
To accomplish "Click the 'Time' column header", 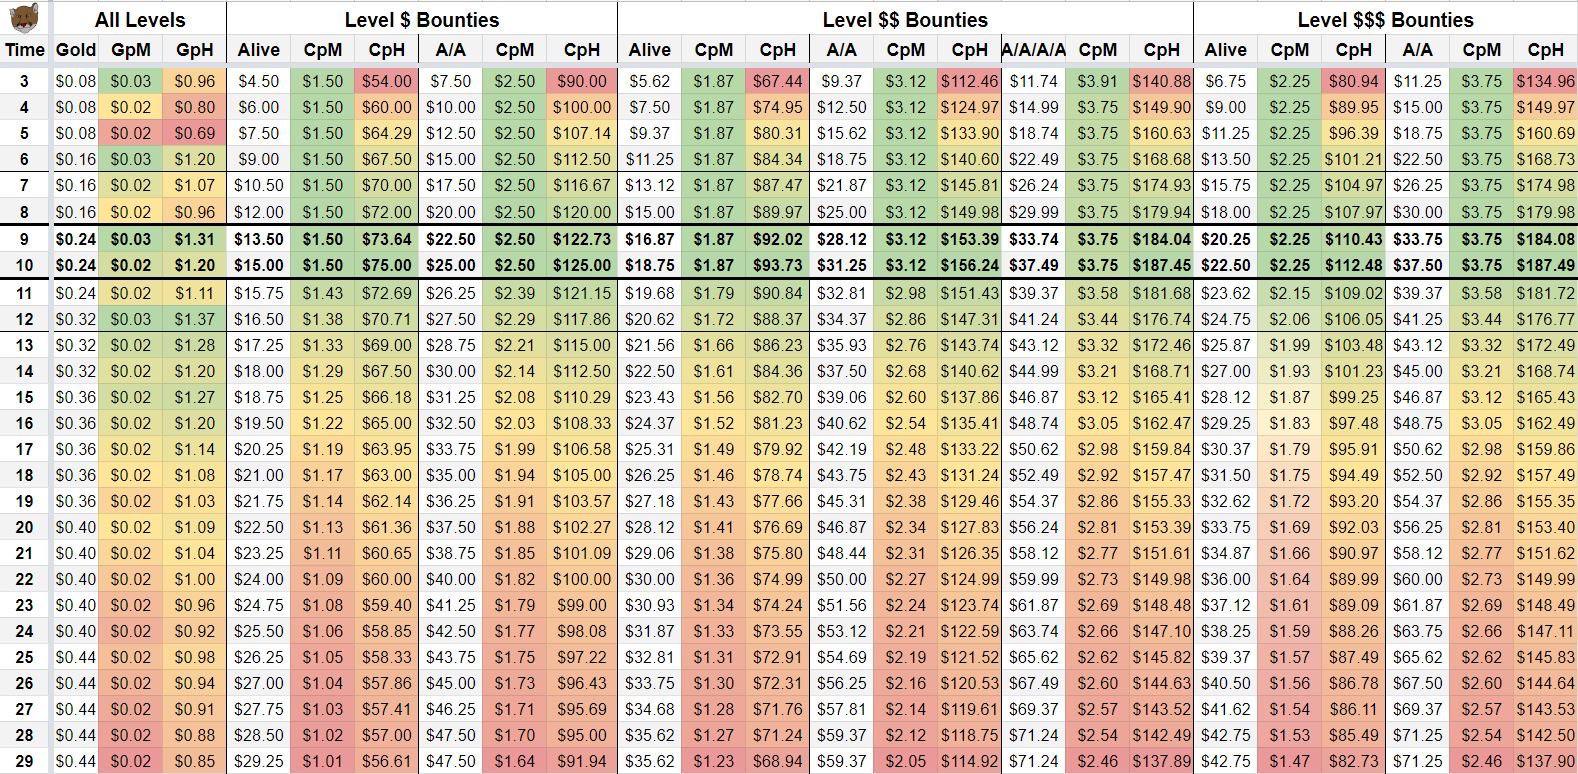I will click(25, 49).
